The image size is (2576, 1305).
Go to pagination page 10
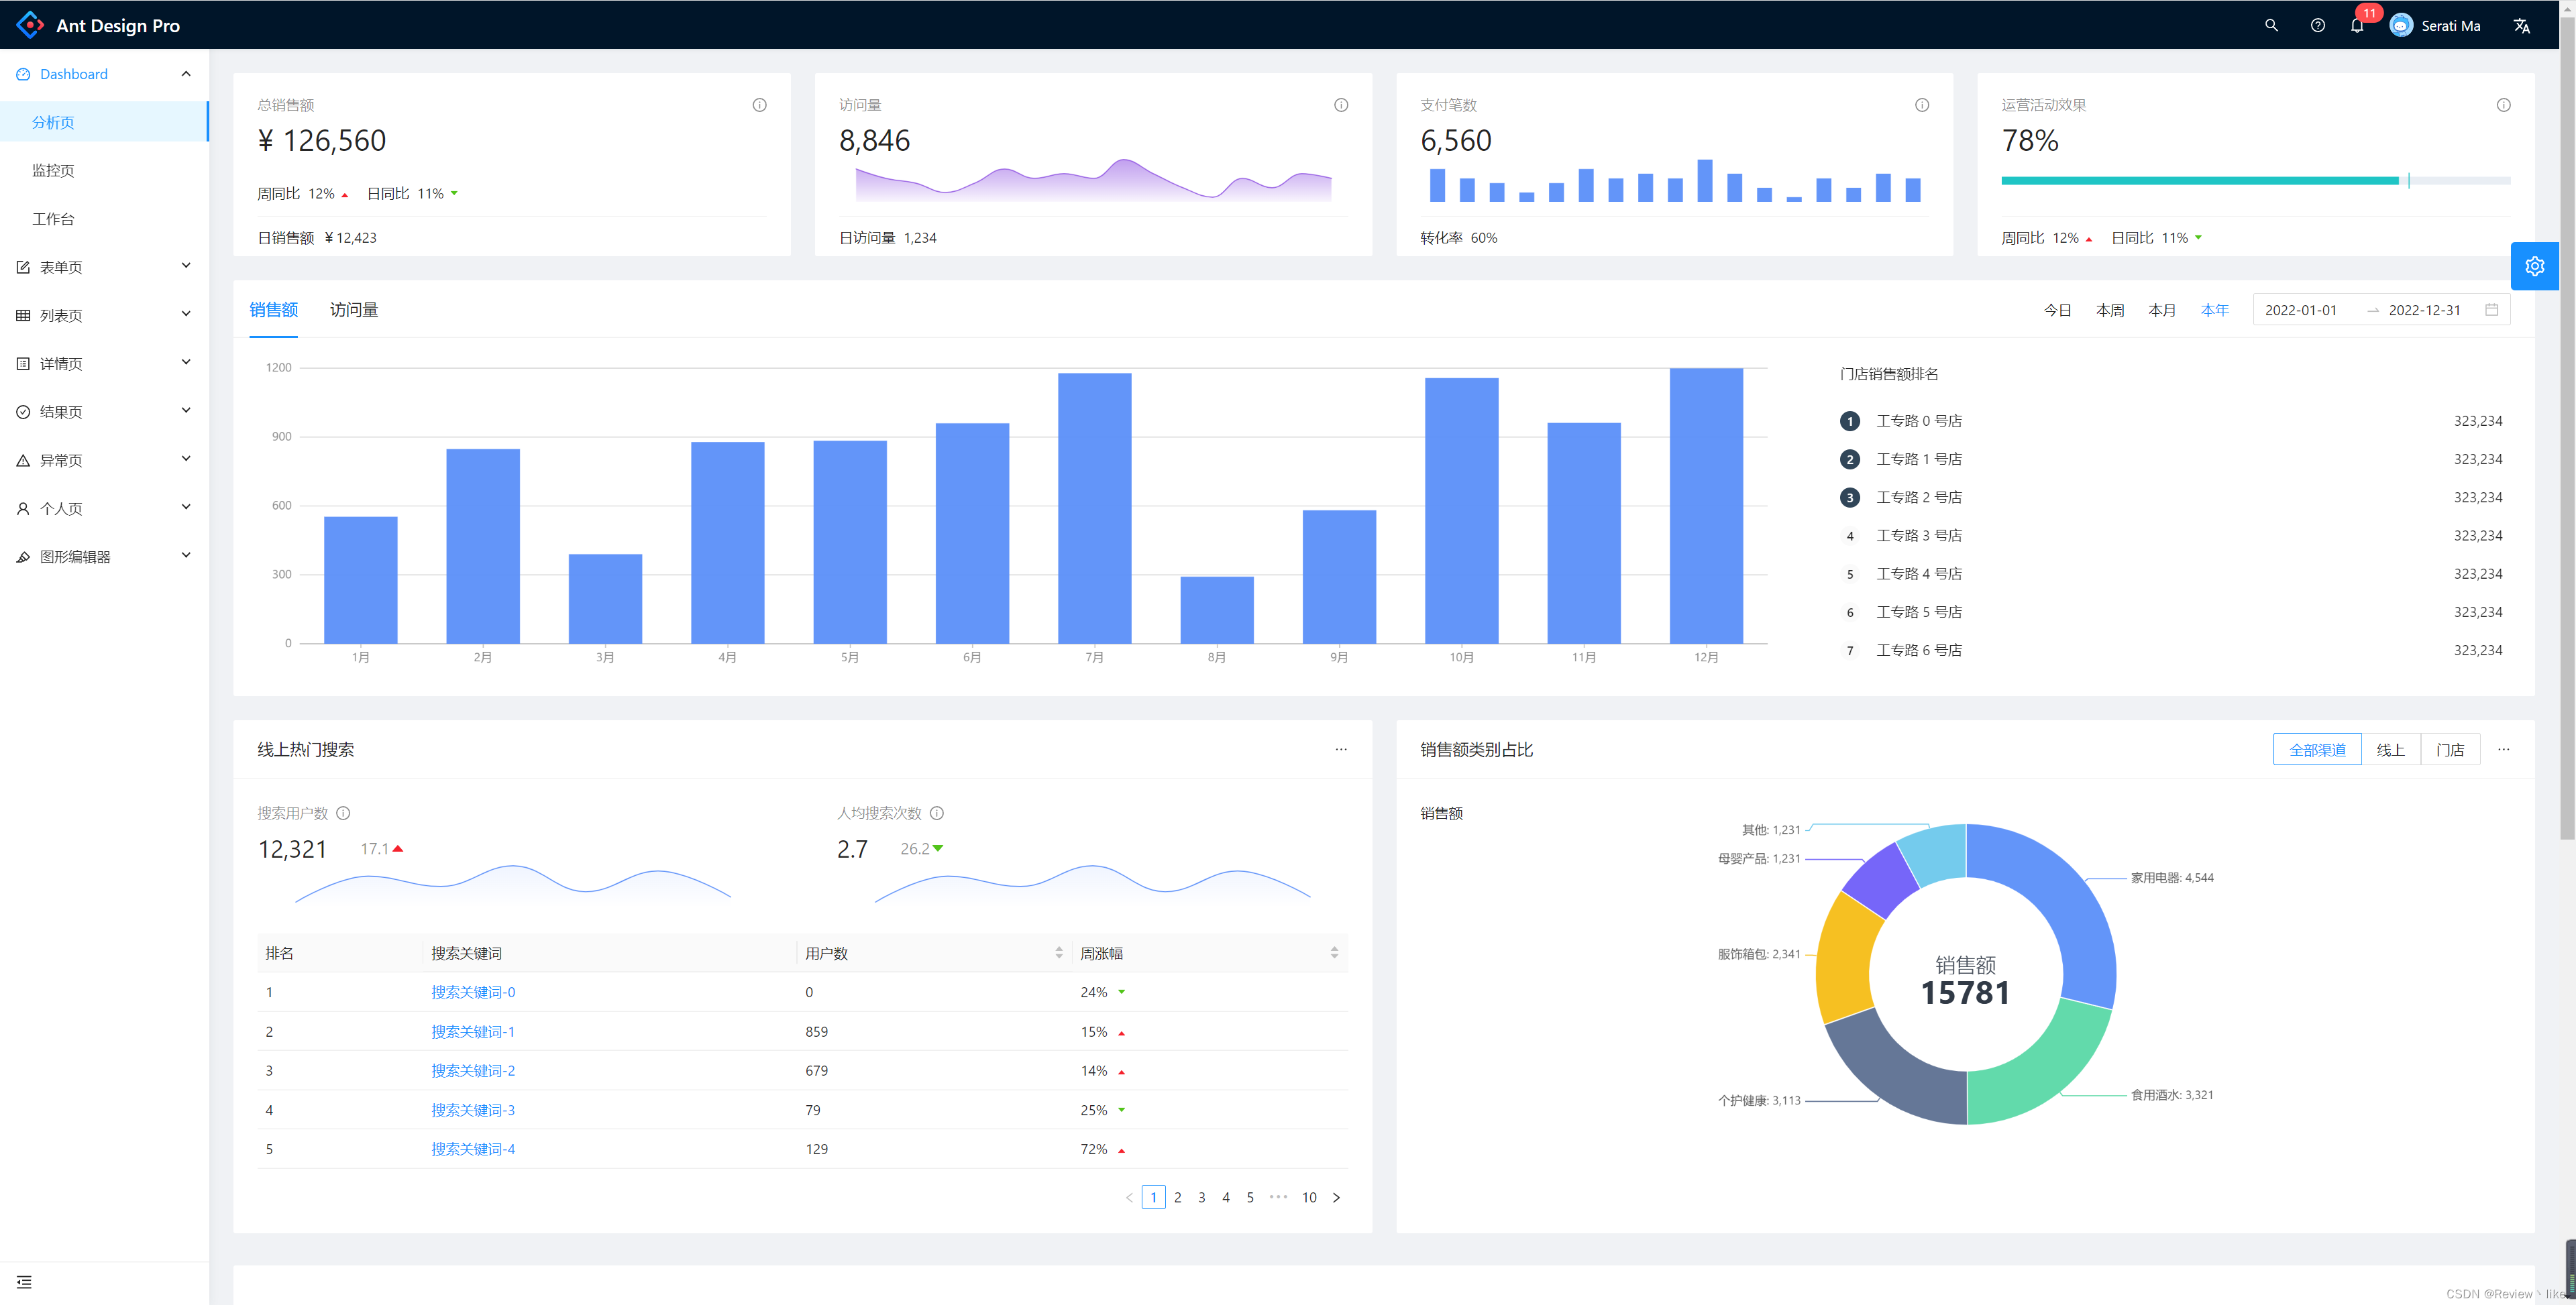[1309, 1197]
